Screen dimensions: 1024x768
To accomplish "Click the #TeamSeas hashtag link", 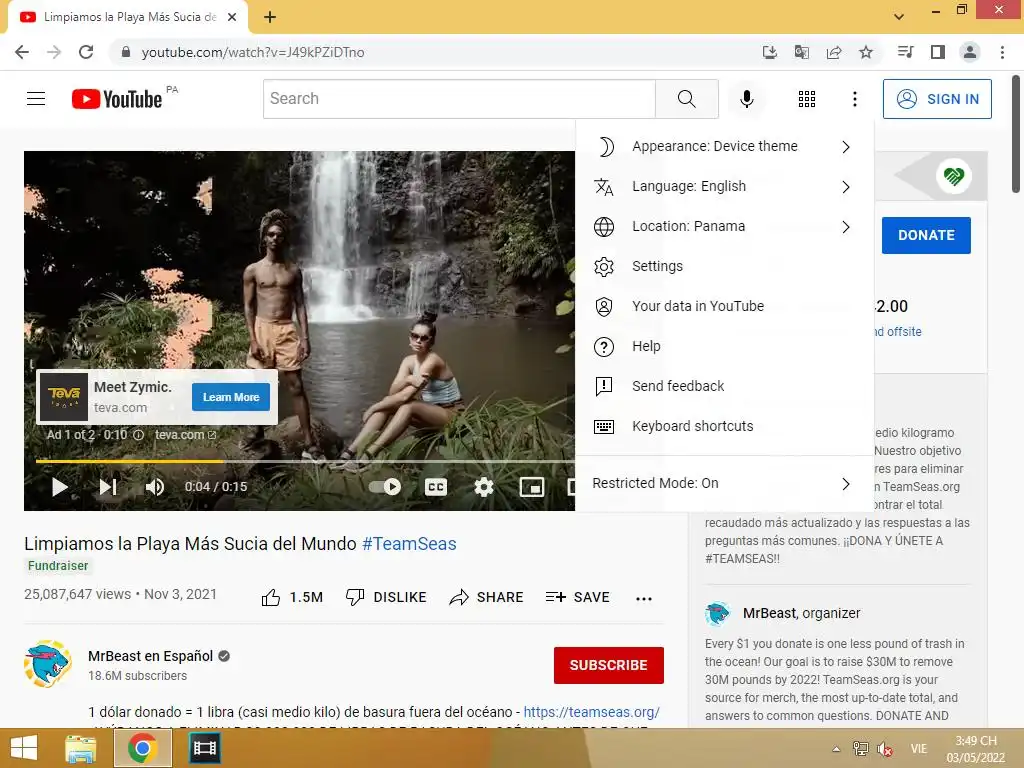I will coord(409,543).
